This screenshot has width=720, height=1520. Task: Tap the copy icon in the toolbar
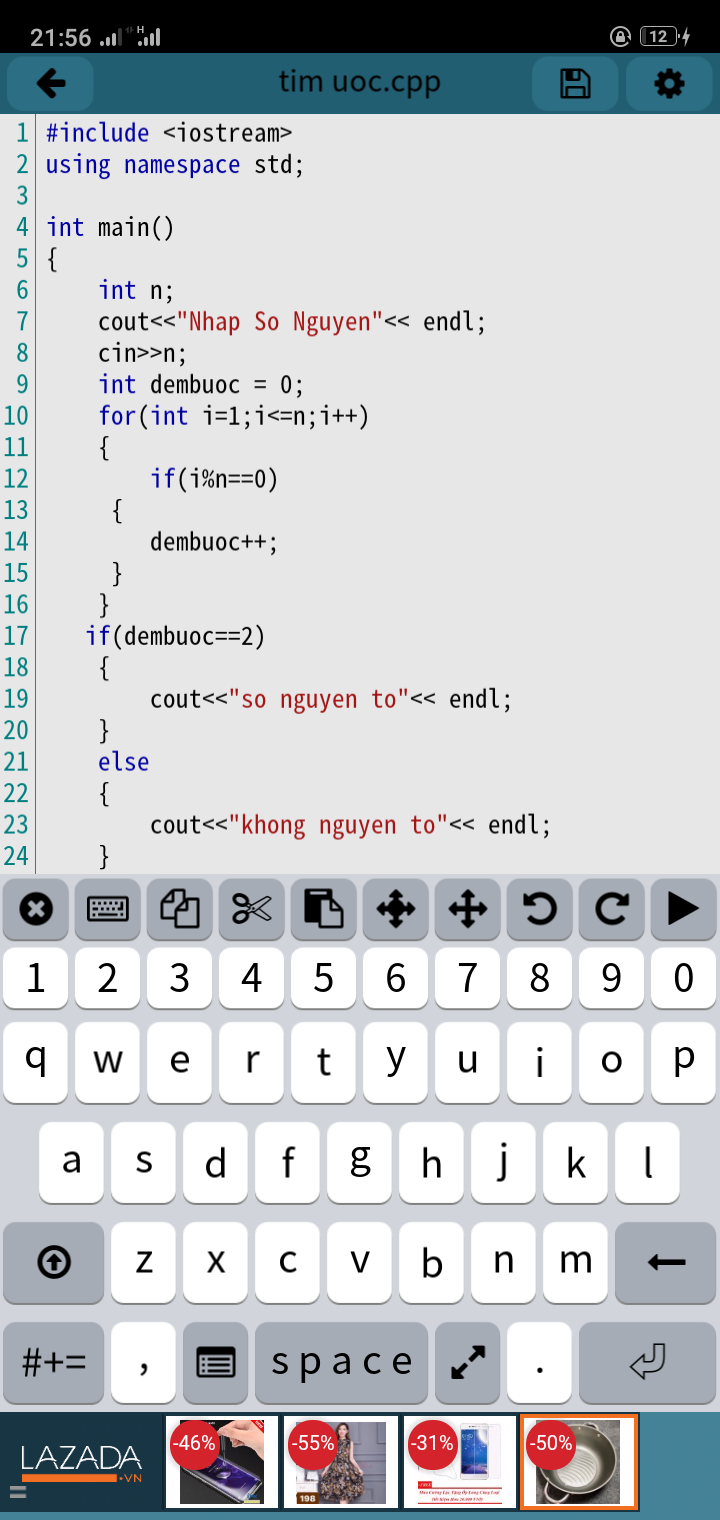pyautogui.click(x=180, y=909)
